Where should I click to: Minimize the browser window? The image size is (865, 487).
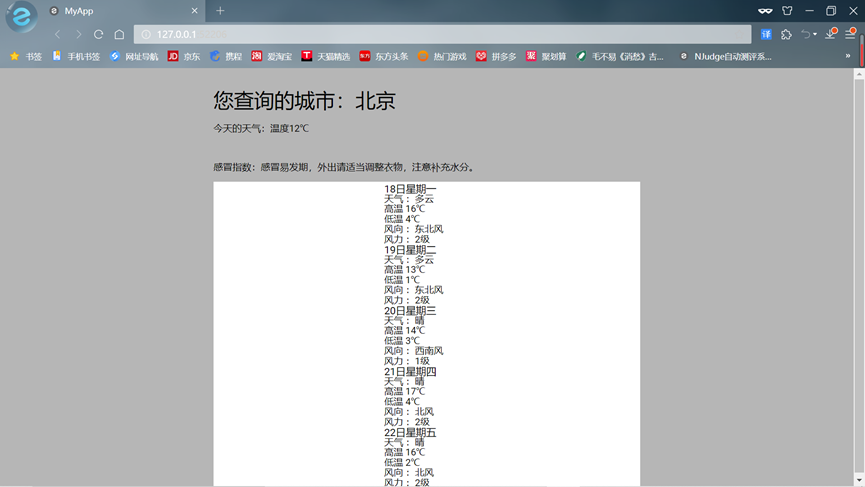coord(809,10)
